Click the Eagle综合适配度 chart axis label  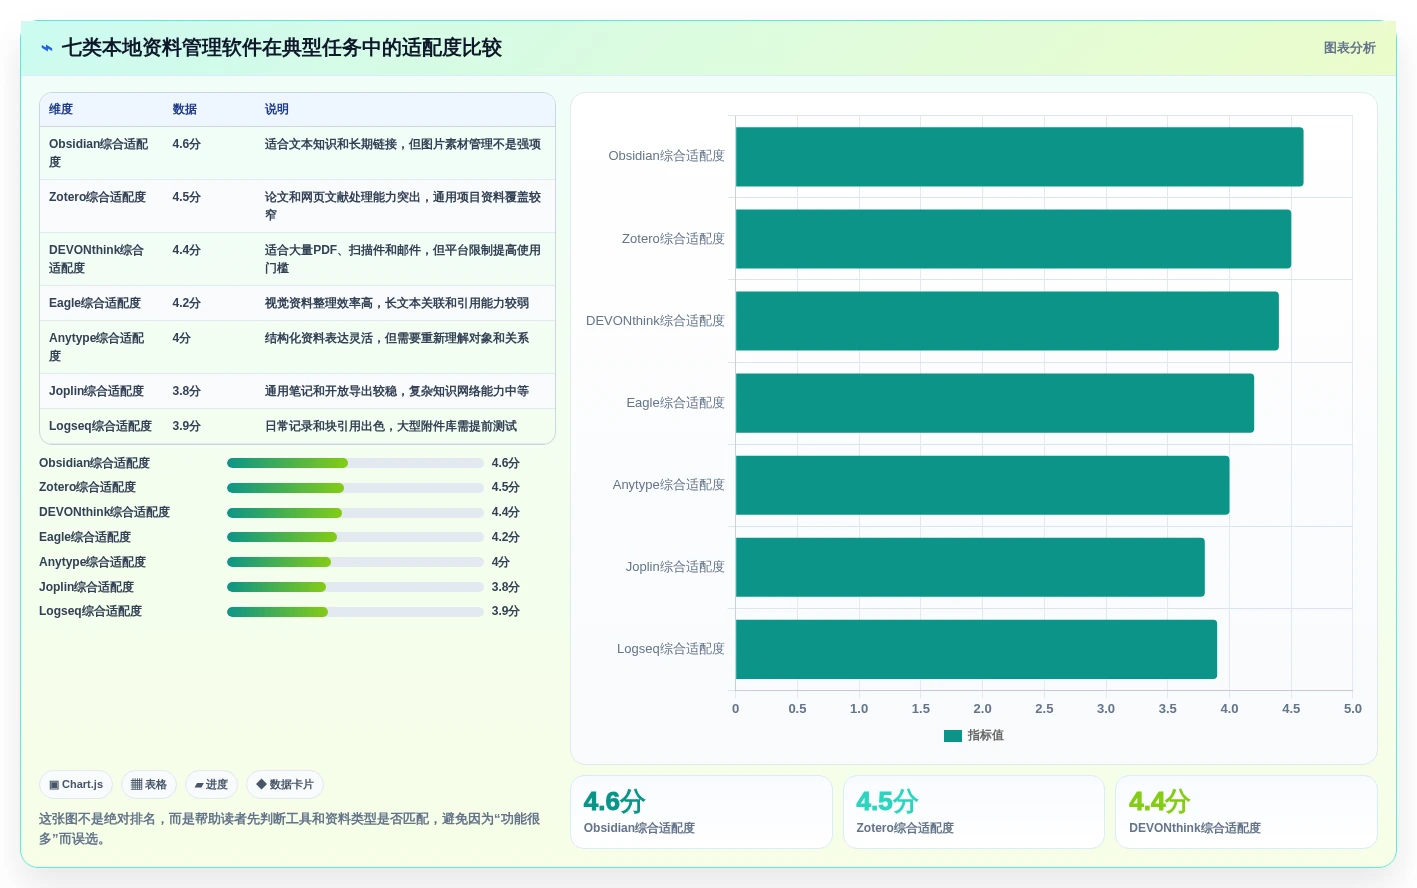[x=675, y=403]
